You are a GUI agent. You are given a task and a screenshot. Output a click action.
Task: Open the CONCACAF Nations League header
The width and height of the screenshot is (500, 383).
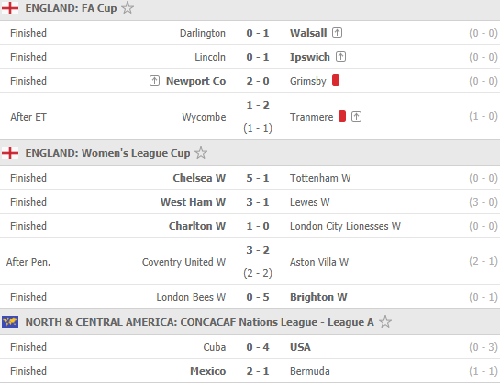tap(200, 322)
